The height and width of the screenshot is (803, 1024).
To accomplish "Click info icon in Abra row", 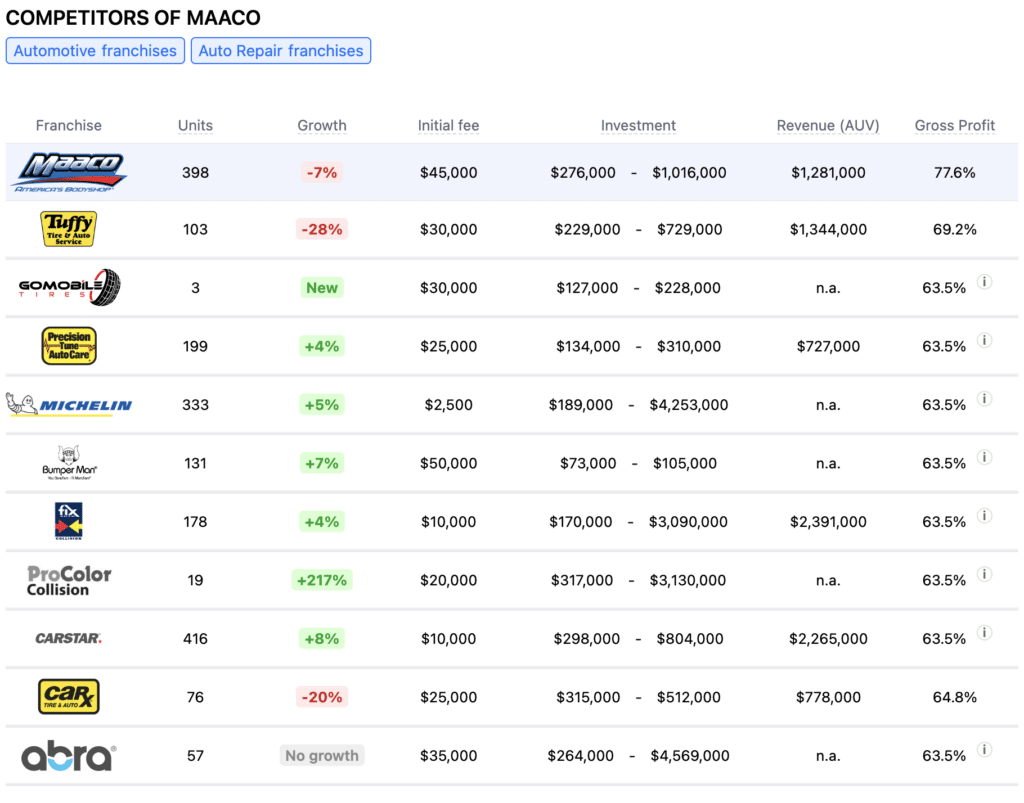I will pos(984,749).
